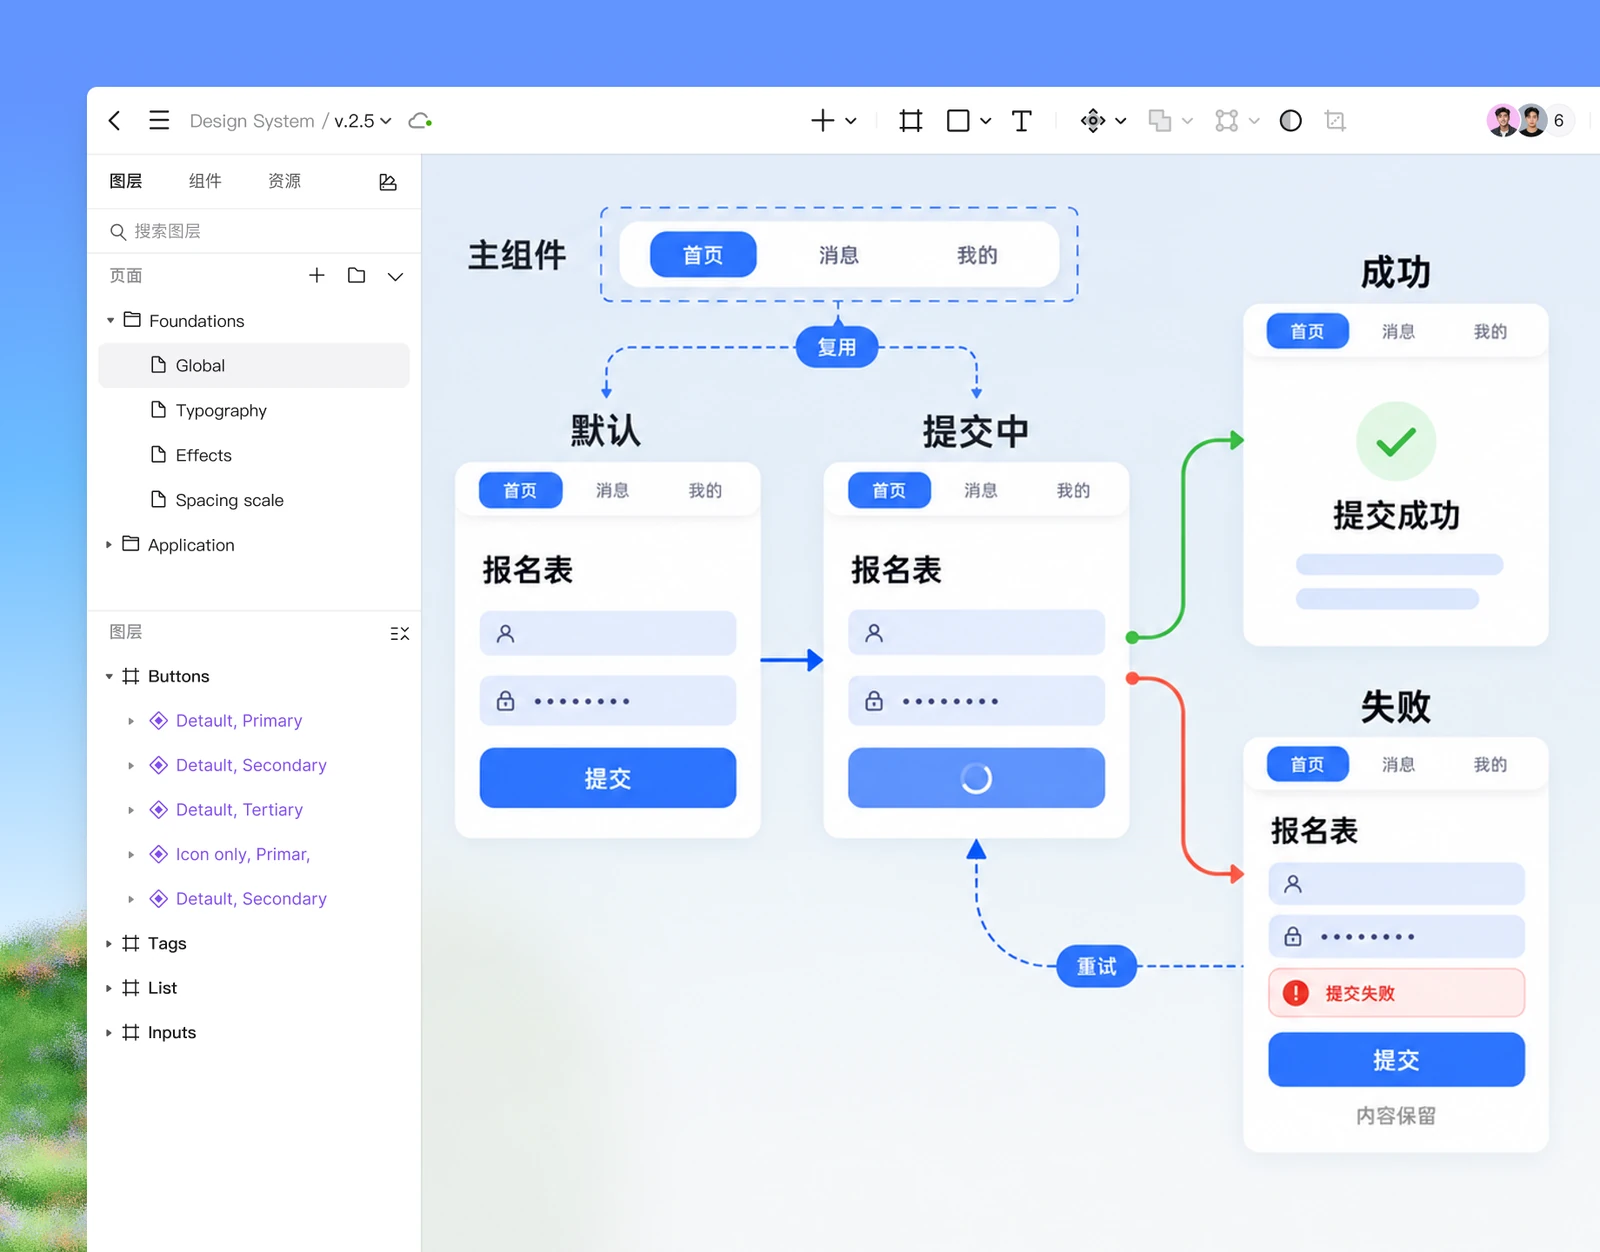Click the 搜索图层 search field

point(254,231)
